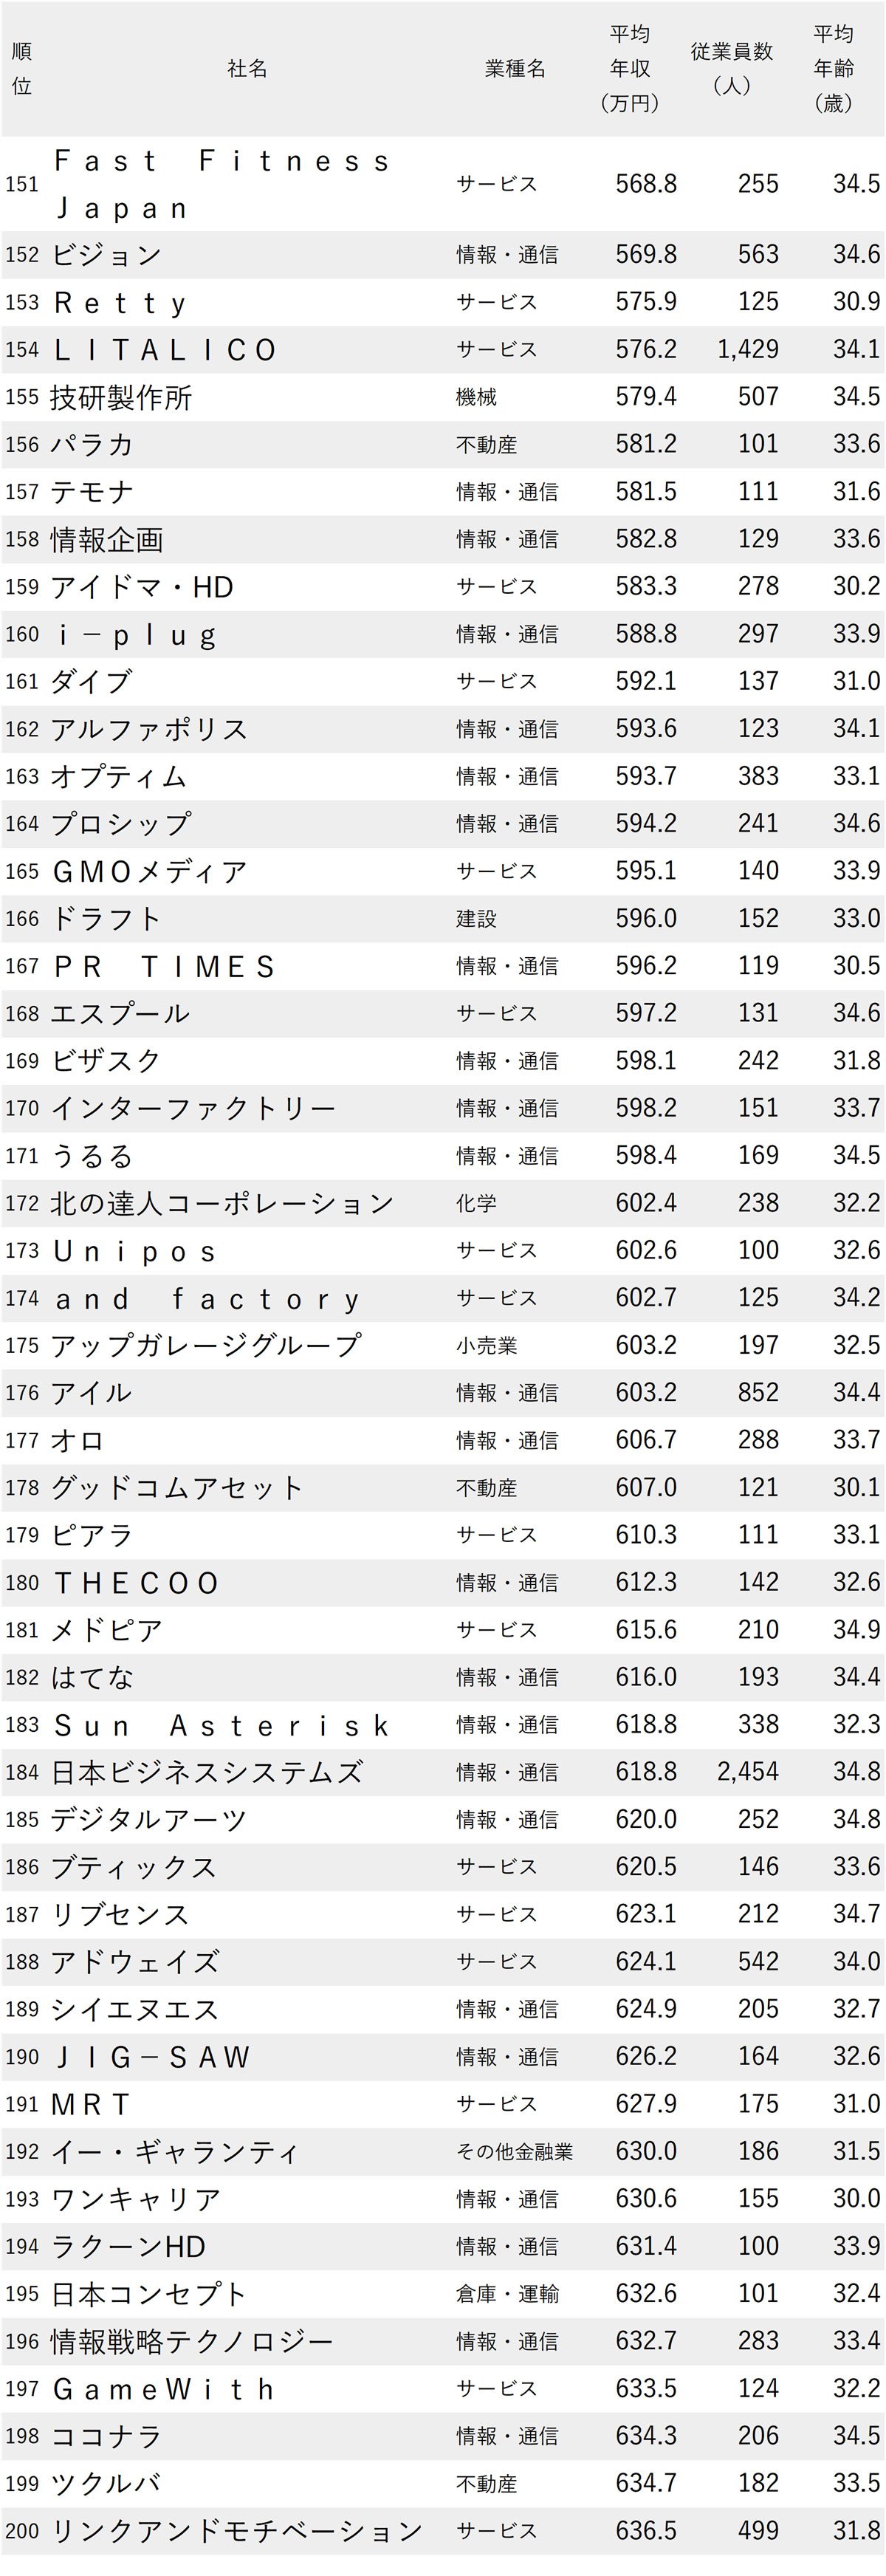
Task: Click 日本コンセプト industry cell 倉庫・運輸
Action: (x=507, y=2294)
